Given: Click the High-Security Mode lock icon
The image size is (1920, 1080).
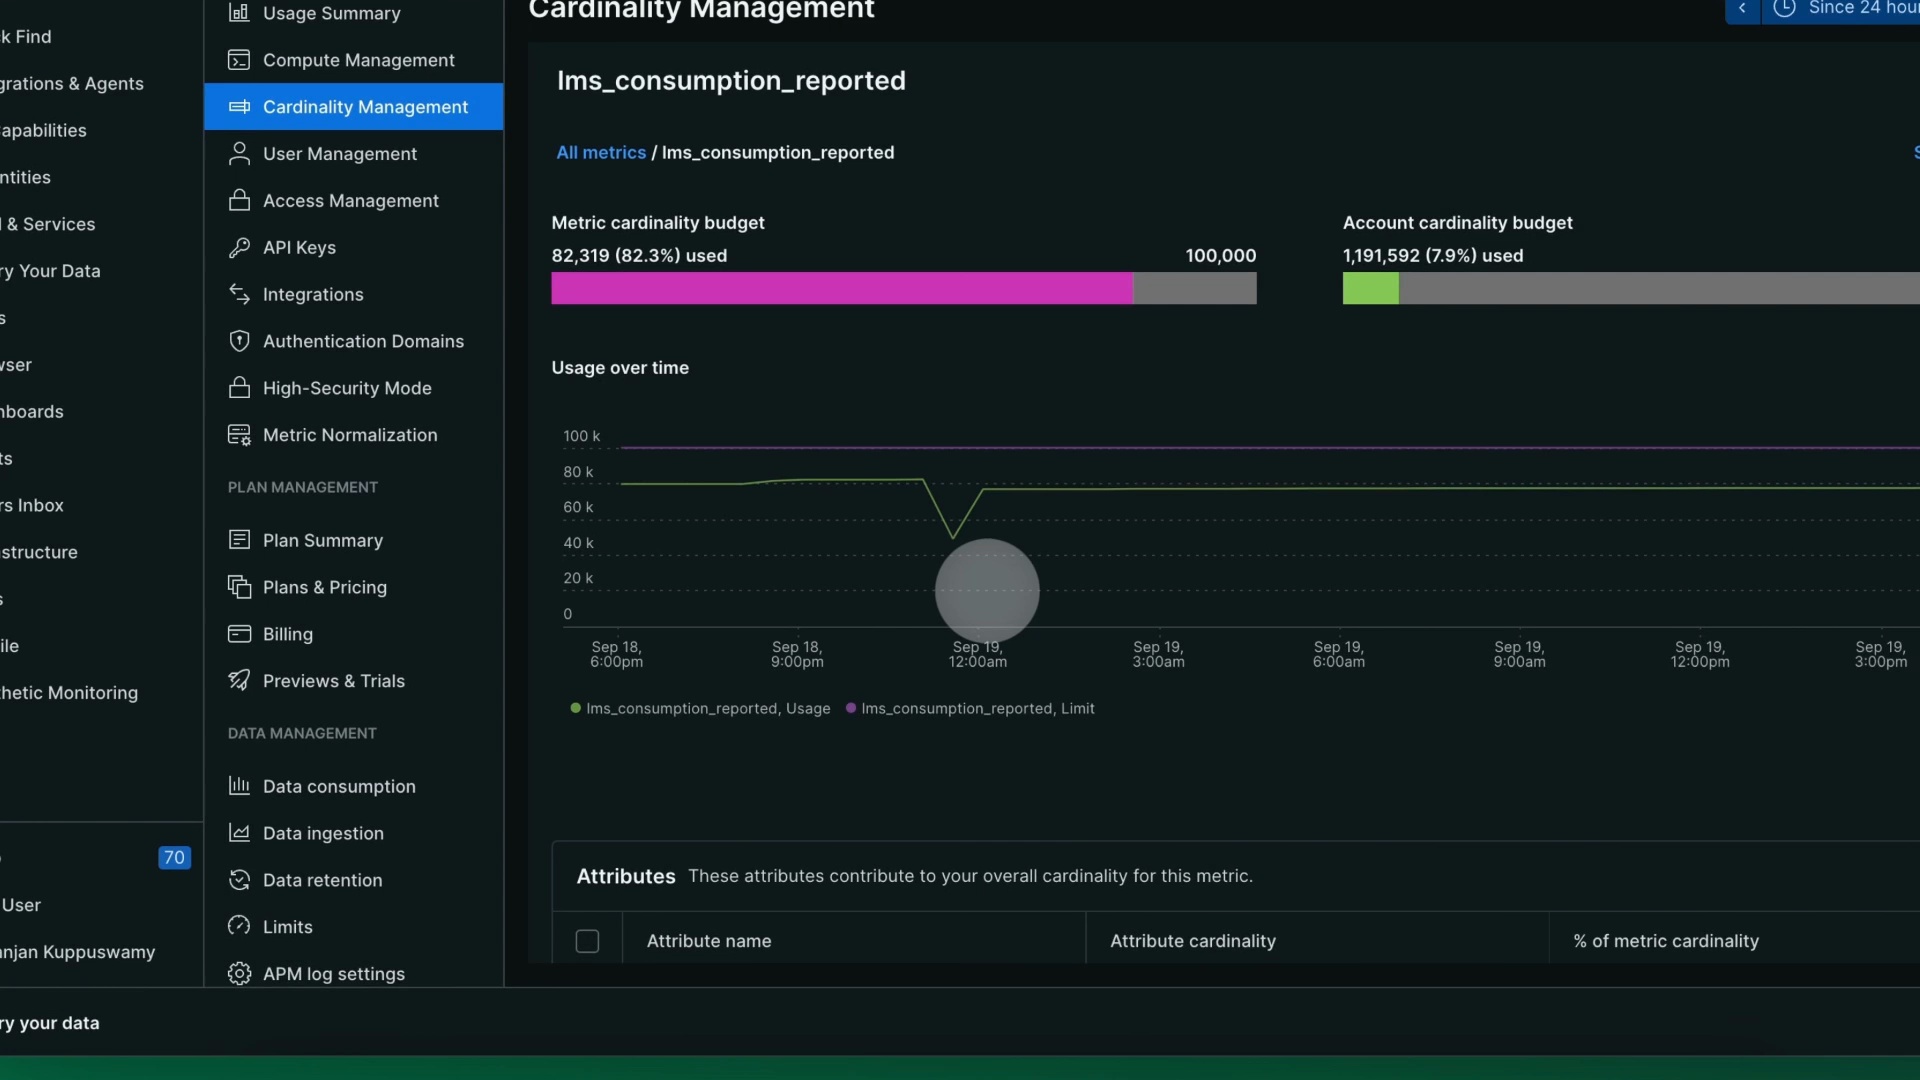Looking at the screenshot, I should click(239, 388).
